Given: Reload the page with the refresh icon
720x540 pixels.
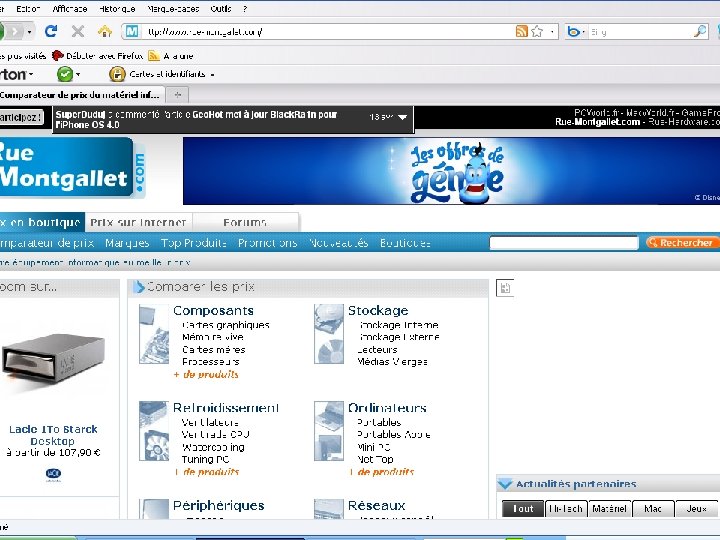Looking at the screenshot, I should pos(51,31).
